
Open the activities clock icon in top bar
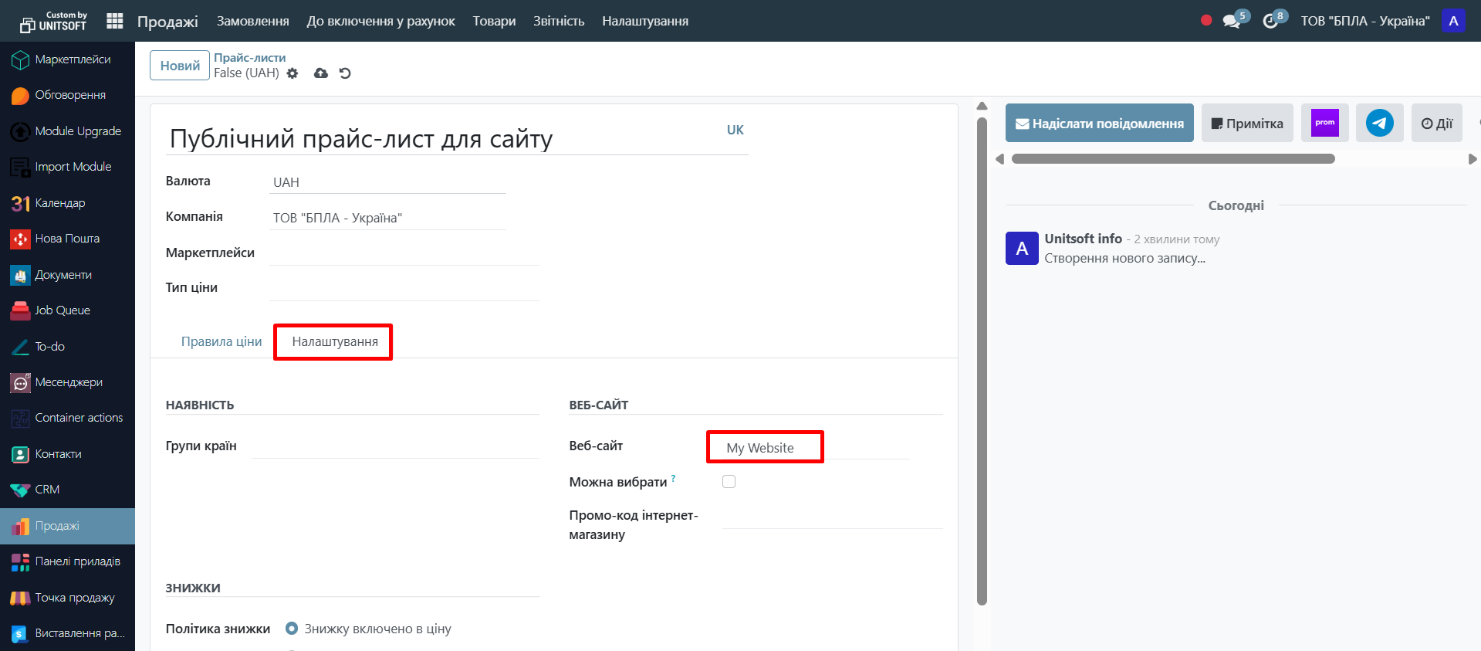click(1270, 21)
